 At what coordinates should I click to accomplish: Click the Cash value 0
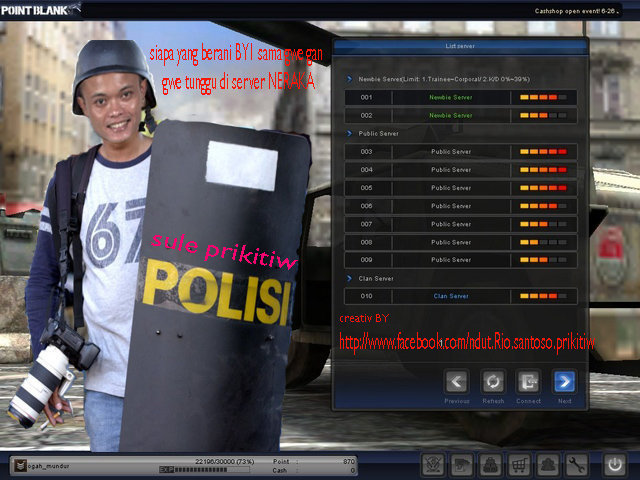[x=352, y=471]
